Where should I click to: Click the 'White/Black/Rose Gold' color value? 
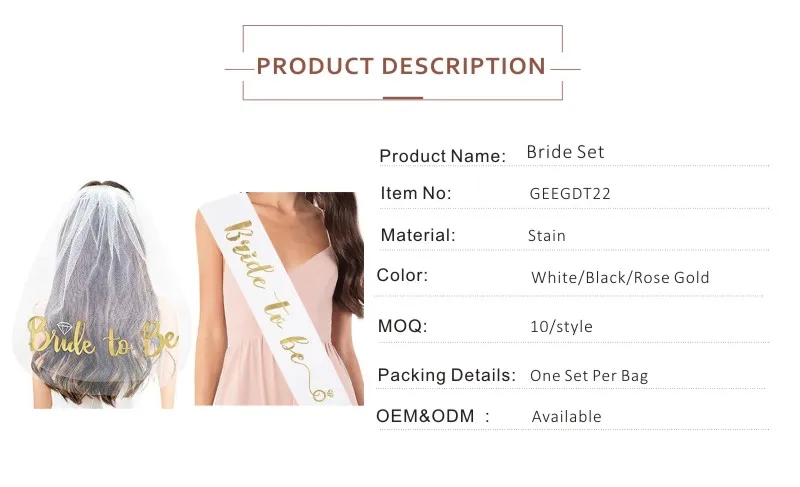[620, 278]
